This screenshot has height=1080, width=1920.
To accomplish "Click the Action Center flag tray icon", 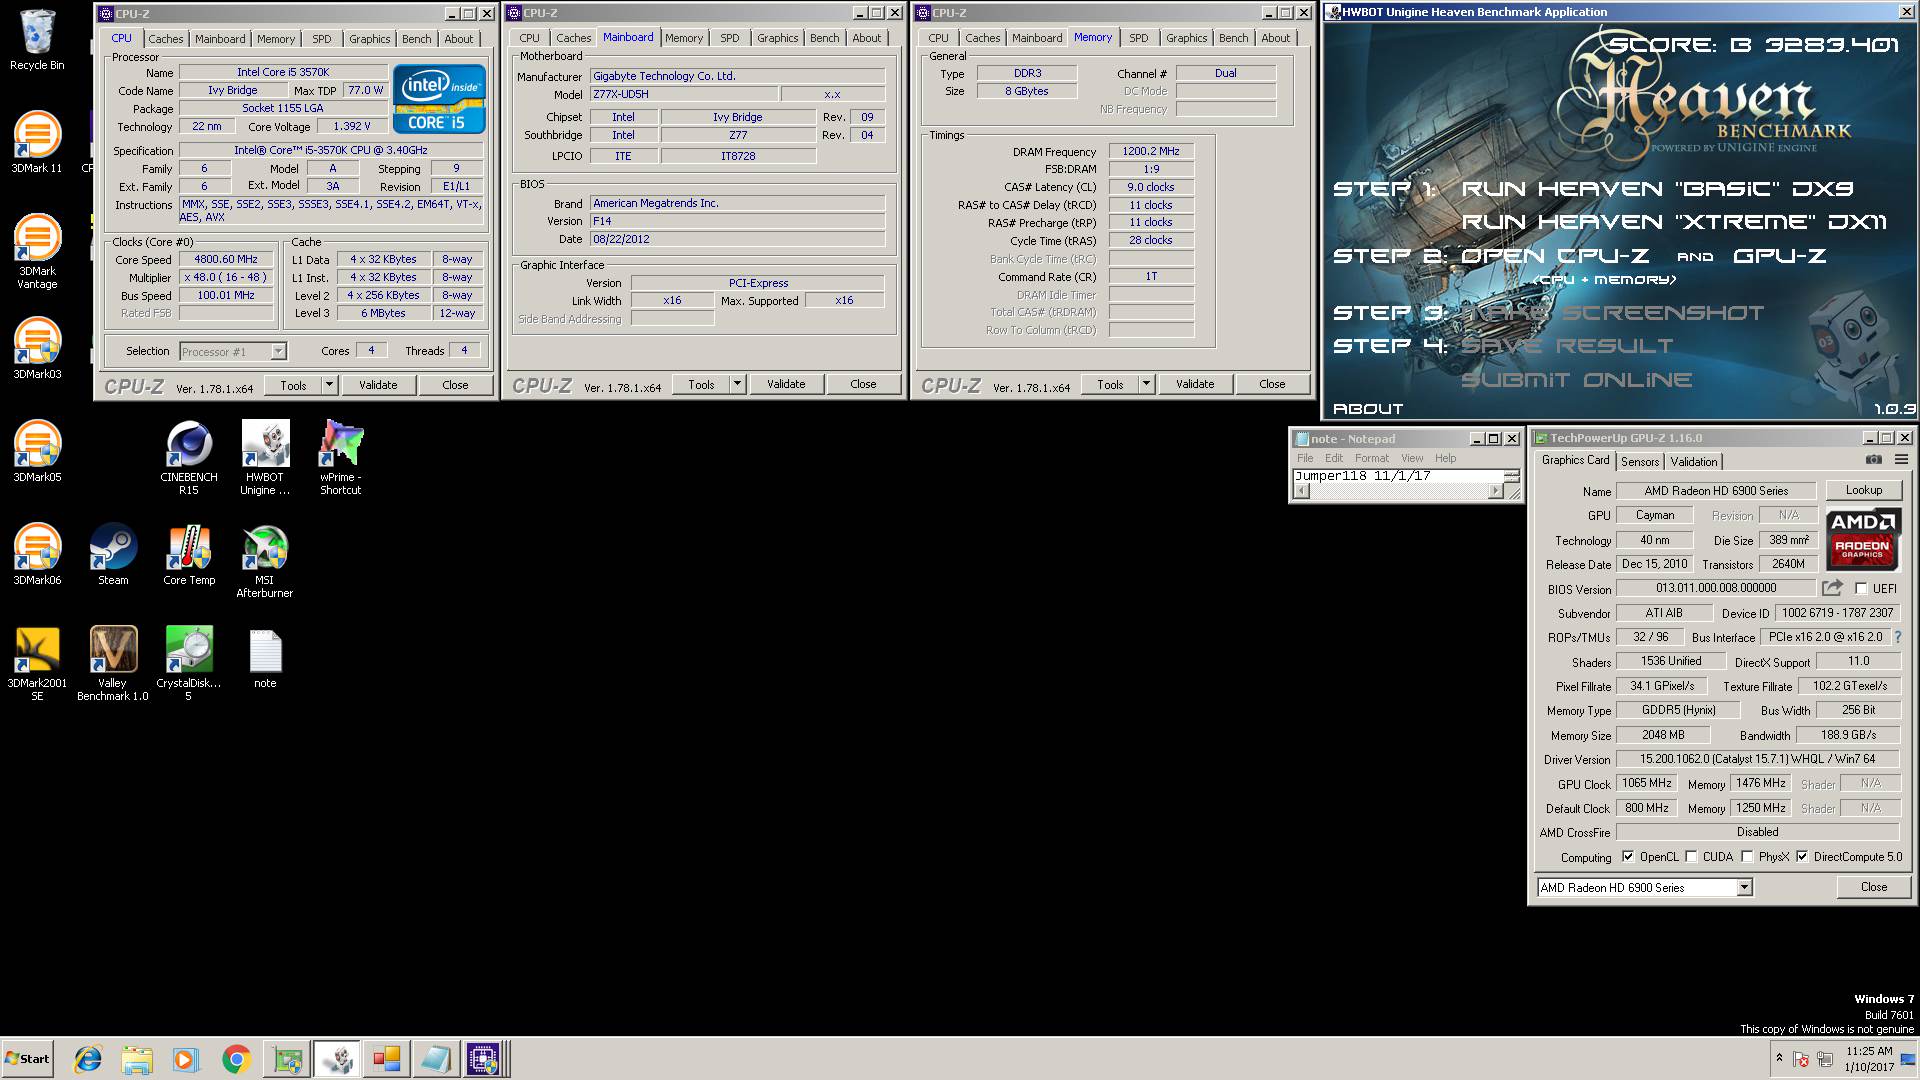I will (x=1801, y=1059).
